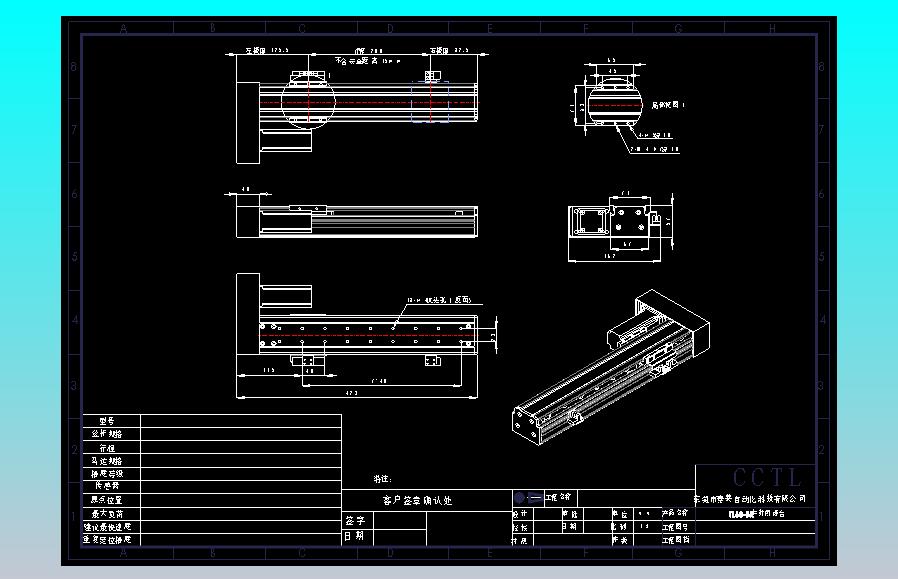Click the 行程 row label
Viewport: 898px width, 579px height.
[x=107, y=448]
